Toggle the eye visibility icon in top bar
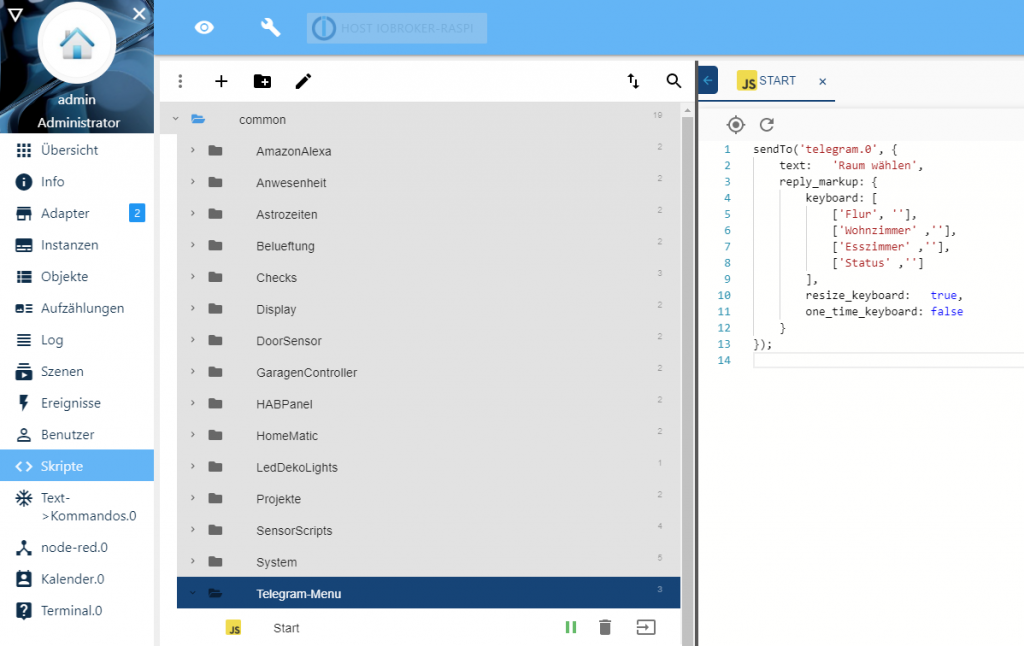This screenshot has height=646, width=1024. [204, 27]
